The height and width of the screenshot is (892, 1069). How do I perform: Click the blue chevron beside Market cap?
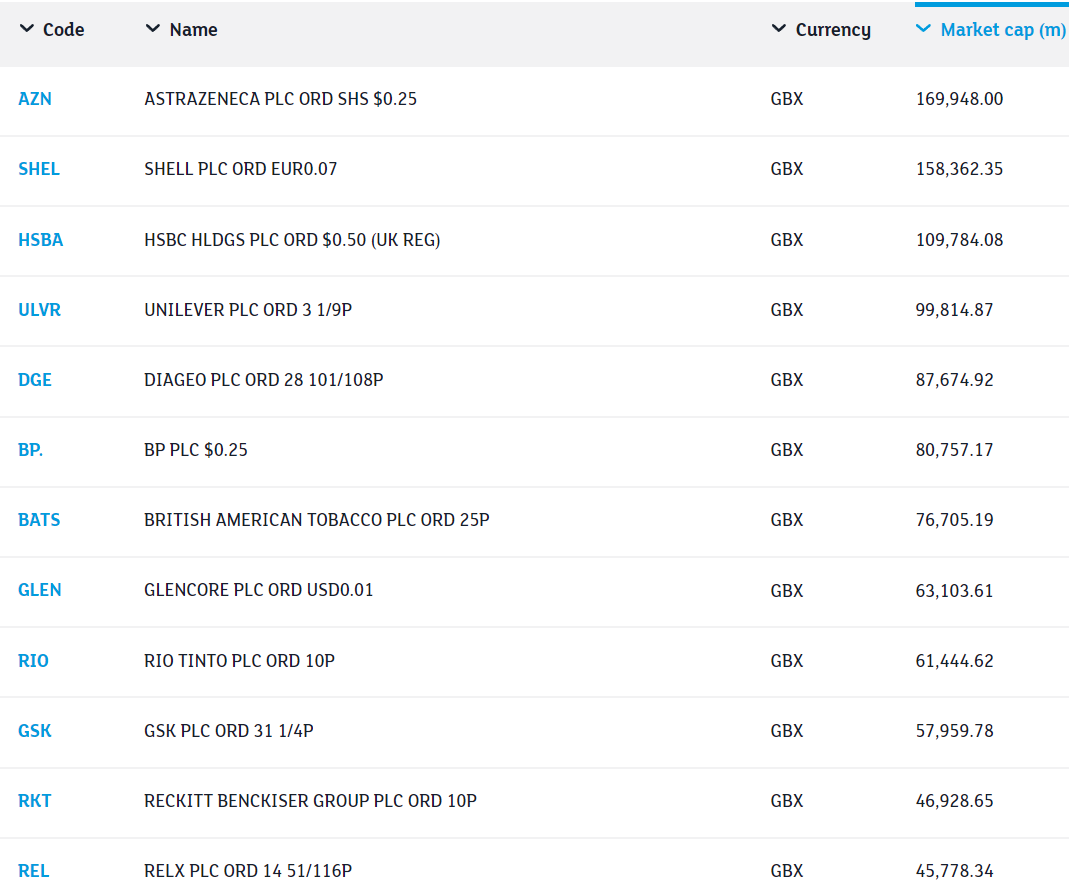[923, 29]
